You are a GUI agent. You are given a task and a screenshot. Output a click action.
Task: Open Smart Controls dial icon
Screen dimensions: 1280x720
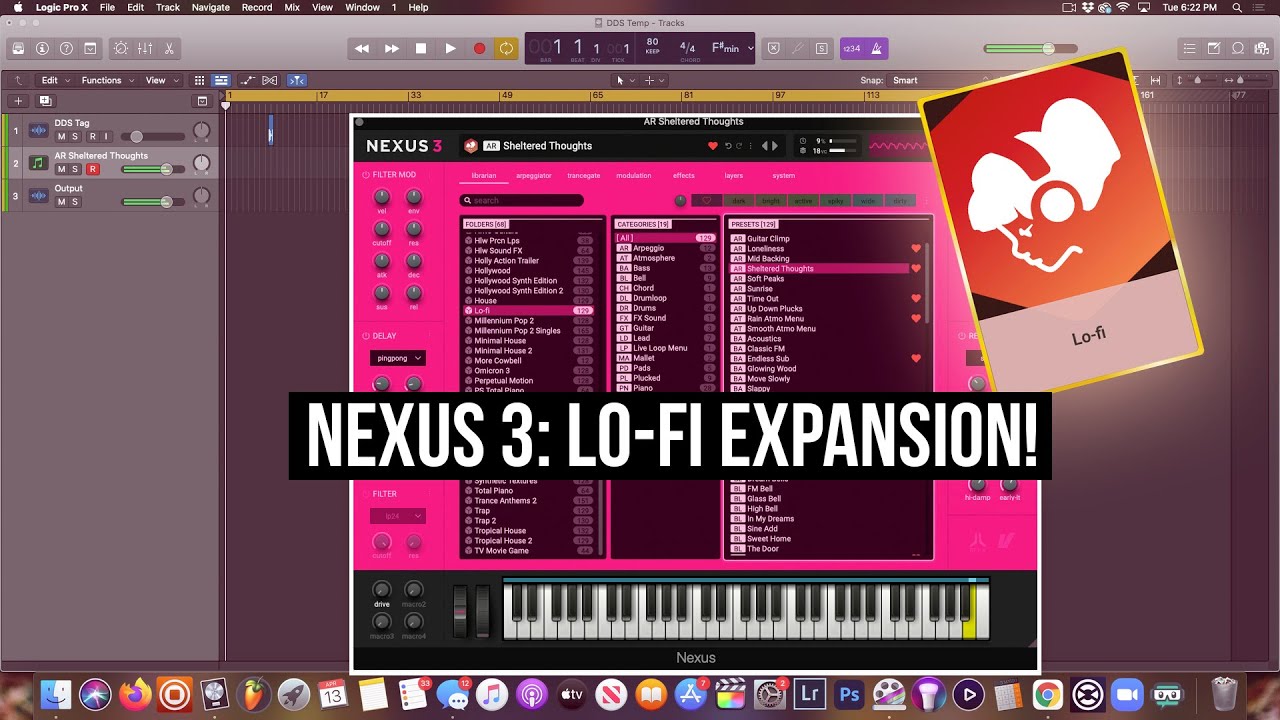(x=121, y=48)
